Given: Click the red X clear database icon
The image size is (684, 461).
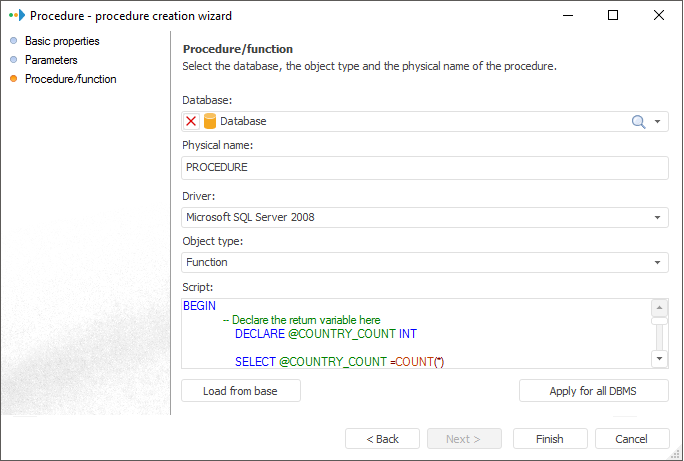Looking at the screenshot, I should click(192, 121).
